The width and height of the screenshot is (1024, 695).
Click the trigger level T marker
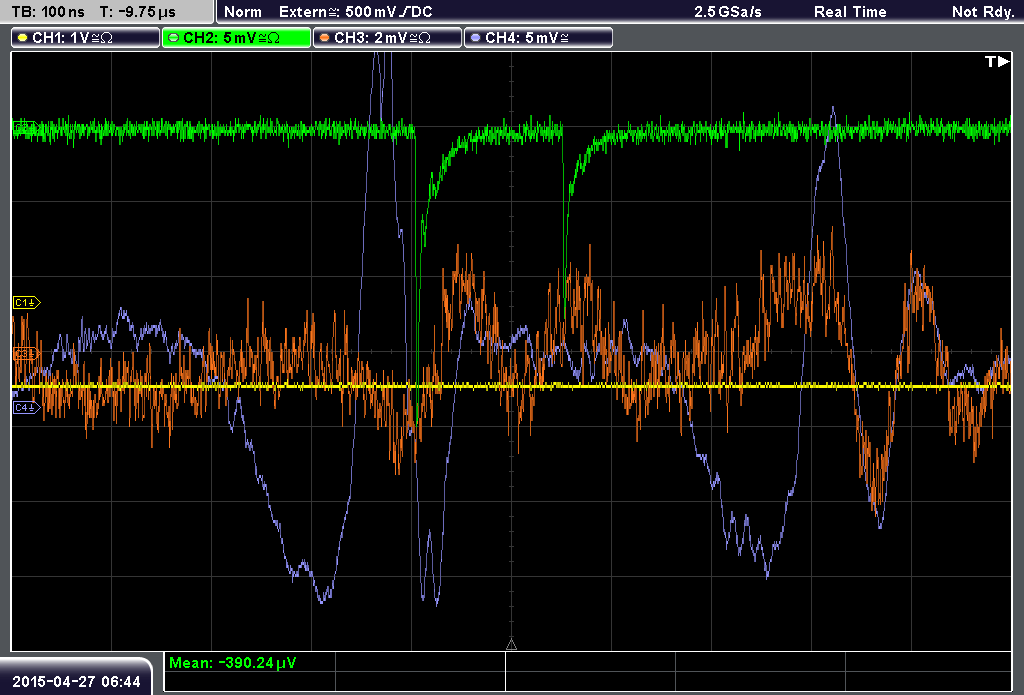tap(997, 61)
